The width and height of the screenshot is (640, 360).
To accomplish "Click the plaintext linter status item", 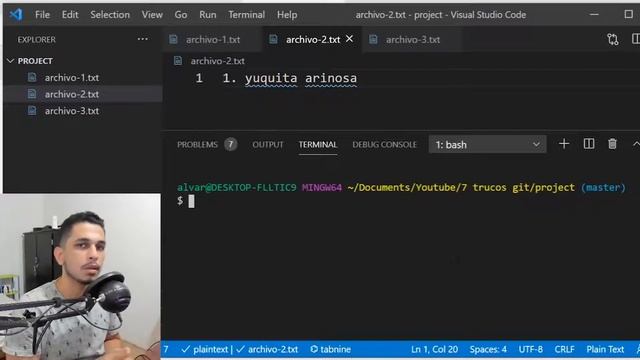I will point(205,349).
